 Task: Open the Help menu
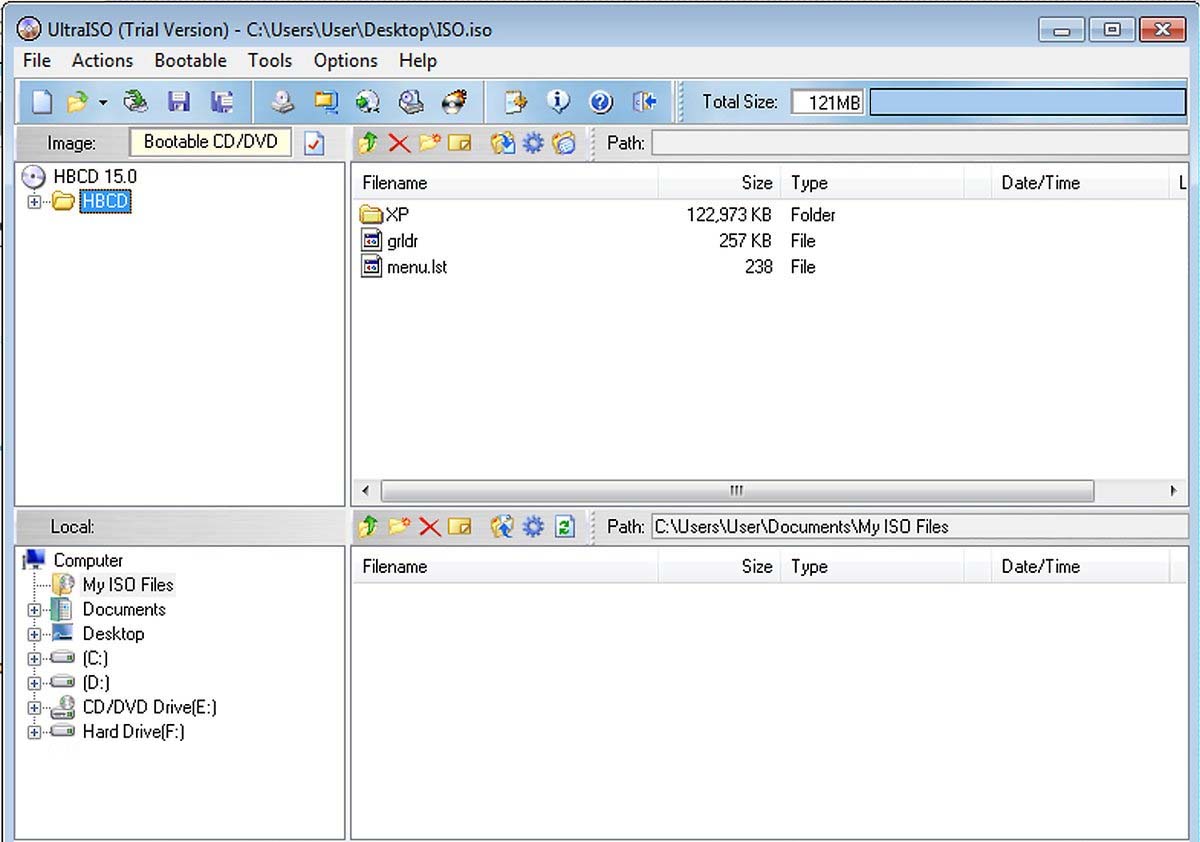pos(418,60)
